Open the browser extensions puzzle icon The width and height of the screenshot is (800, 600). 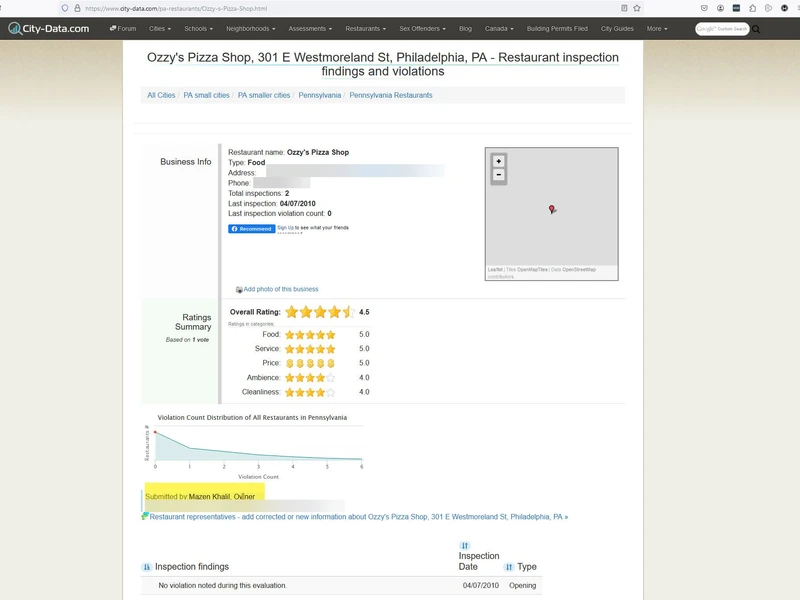click(x=753, y=8)
